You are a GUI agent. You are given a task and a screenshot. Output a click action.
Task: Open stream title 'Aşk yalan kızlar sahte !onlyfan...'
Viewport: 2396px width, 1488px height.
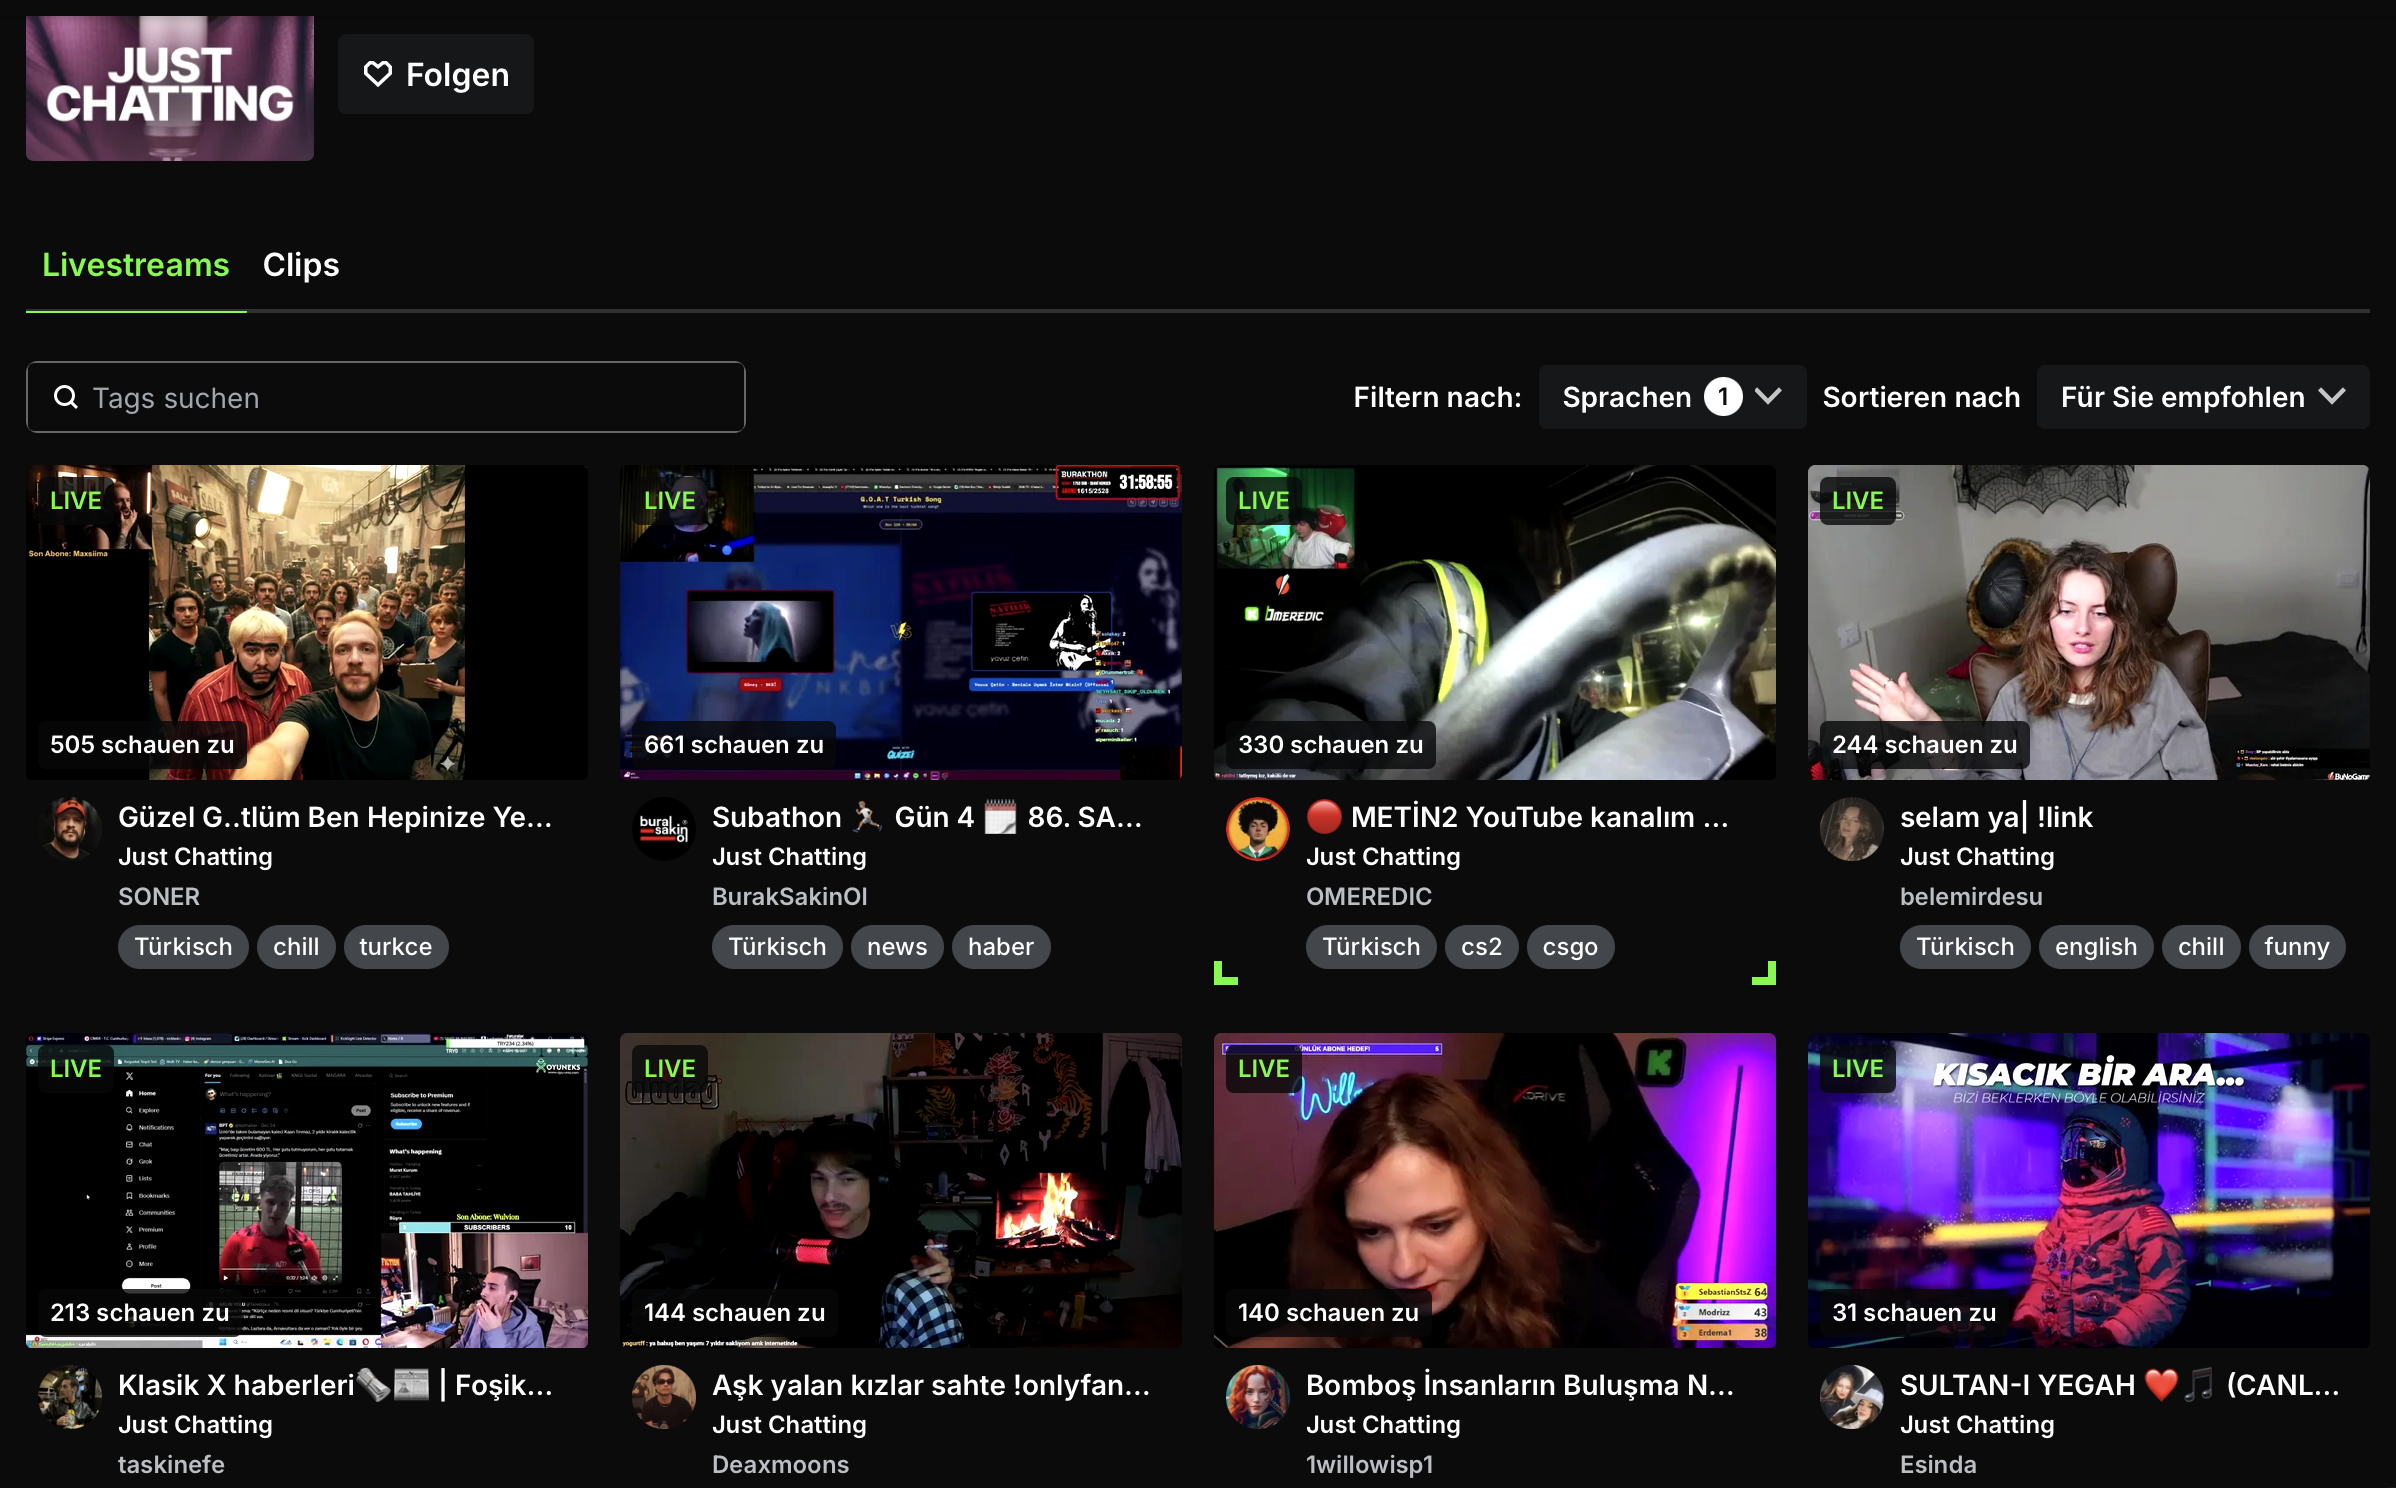click(x=931, y=1385)
